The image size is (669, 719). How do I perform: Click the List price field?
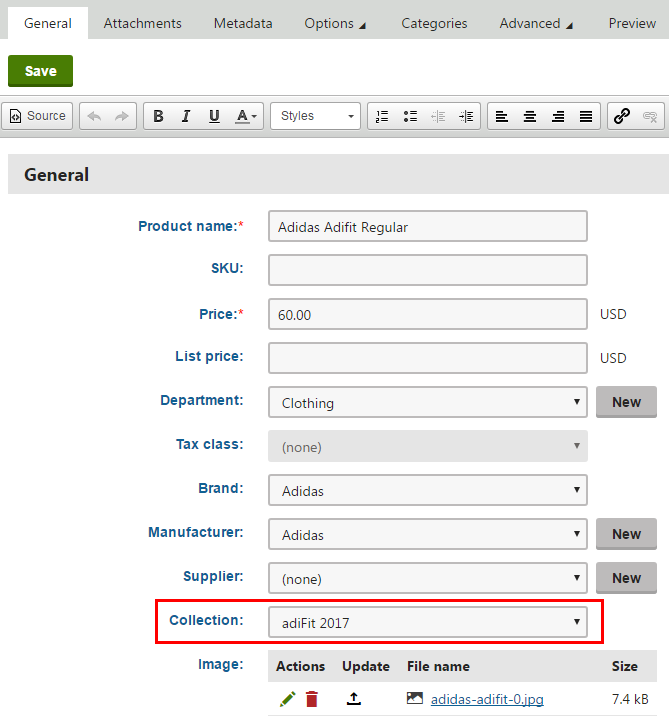[x=428, y=358]
